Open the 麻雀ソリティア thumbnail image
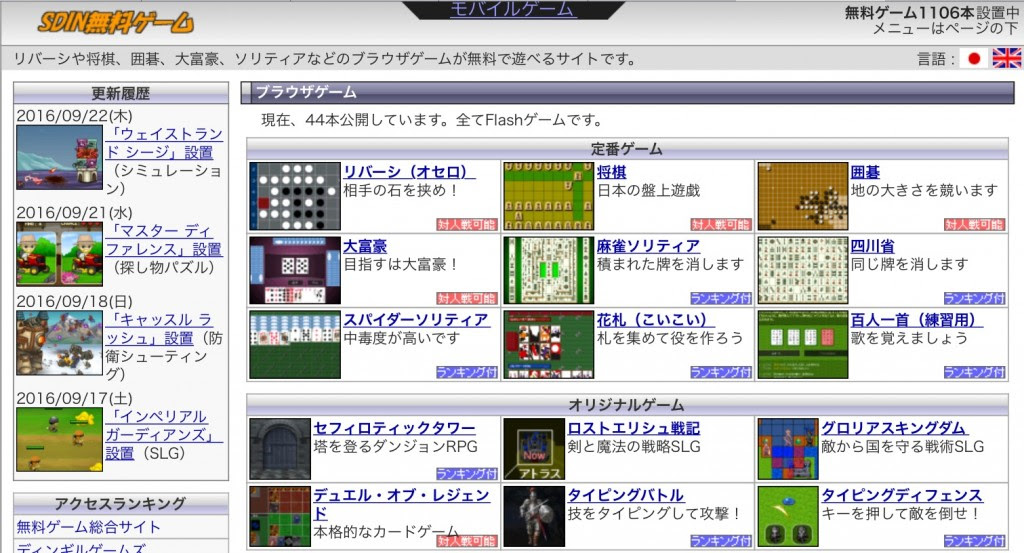 coord(549,270)
